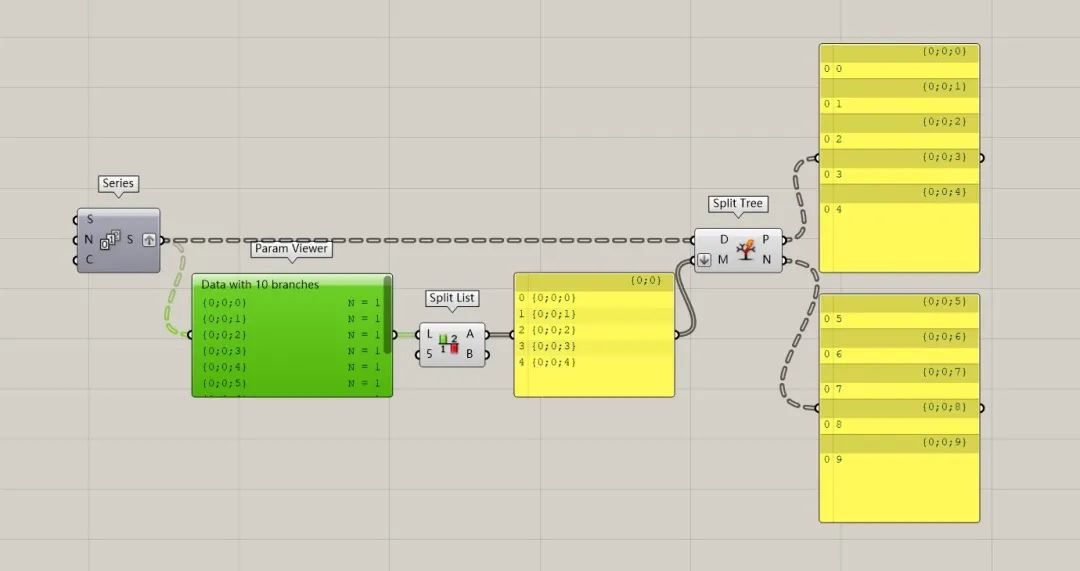Click the {0;0;3} branch header in top panel
The image size is (1080, 571).
click(x=899, y=158)
